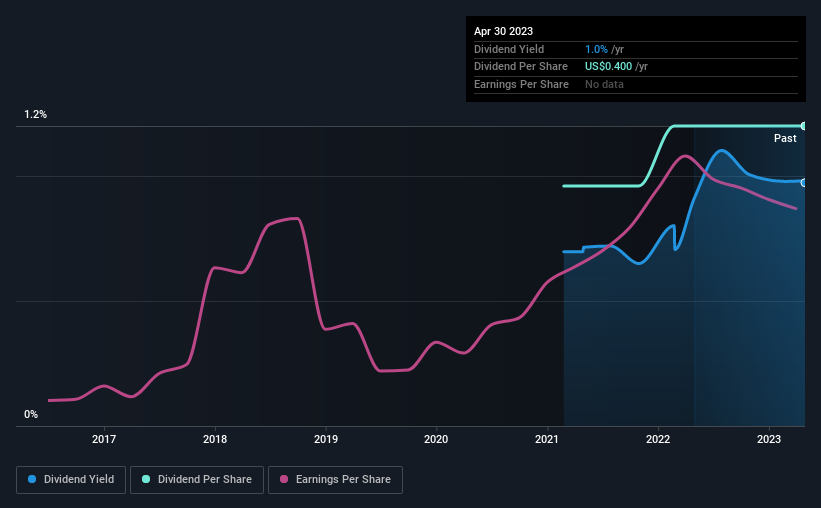Screen dimensions: 821x508
Task: Click the US$0.400 Dividend Per Share value
Action: coord(608,67)
